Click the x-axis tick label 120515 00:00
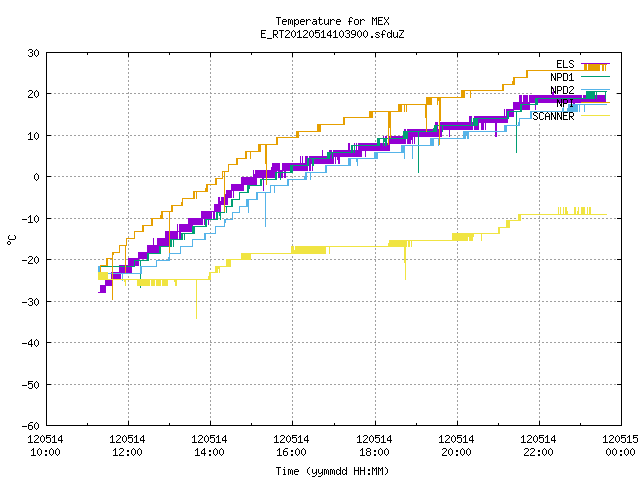The width and height of the screenshot is (640, 480). [620, 446]
